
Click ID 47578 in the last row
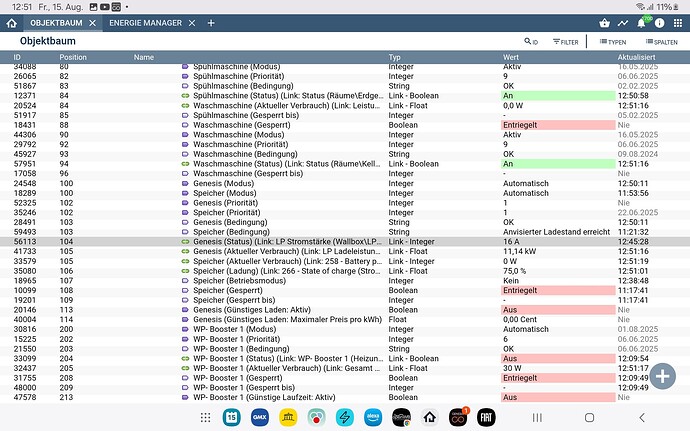click(25, 398)
